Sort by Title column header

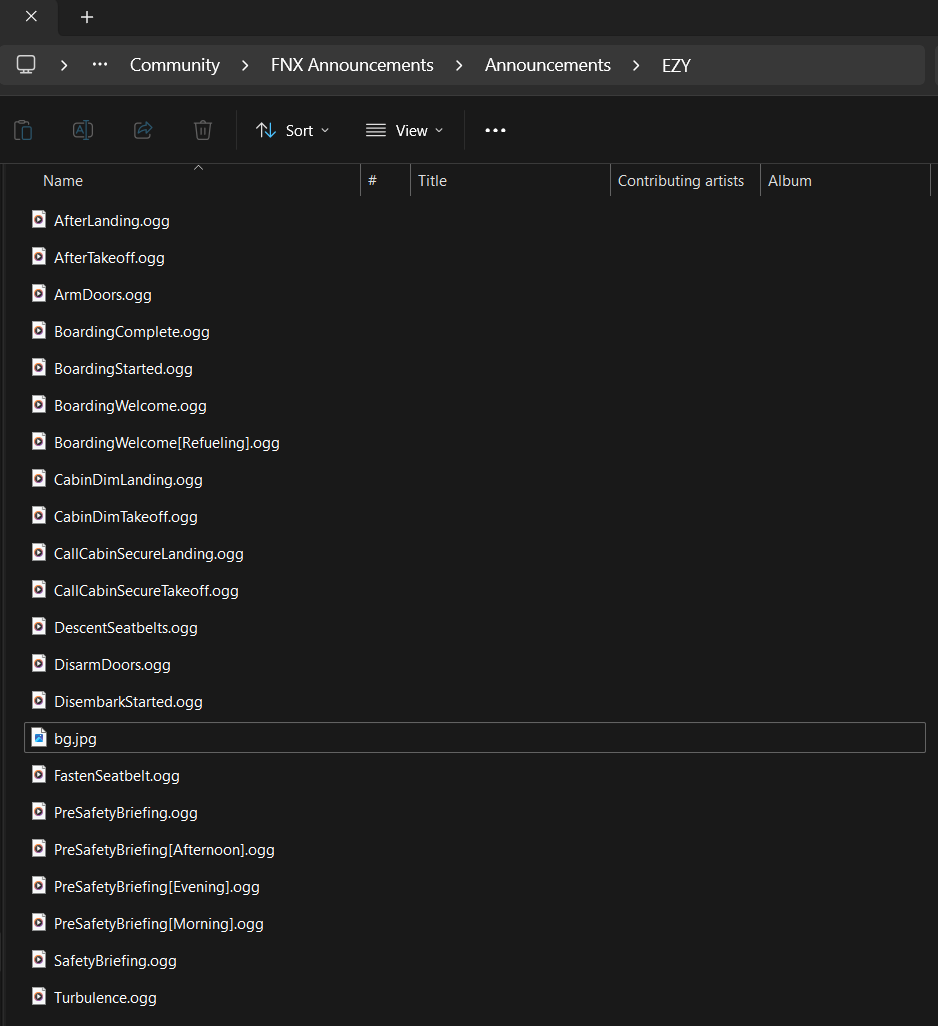coord(432,181)
